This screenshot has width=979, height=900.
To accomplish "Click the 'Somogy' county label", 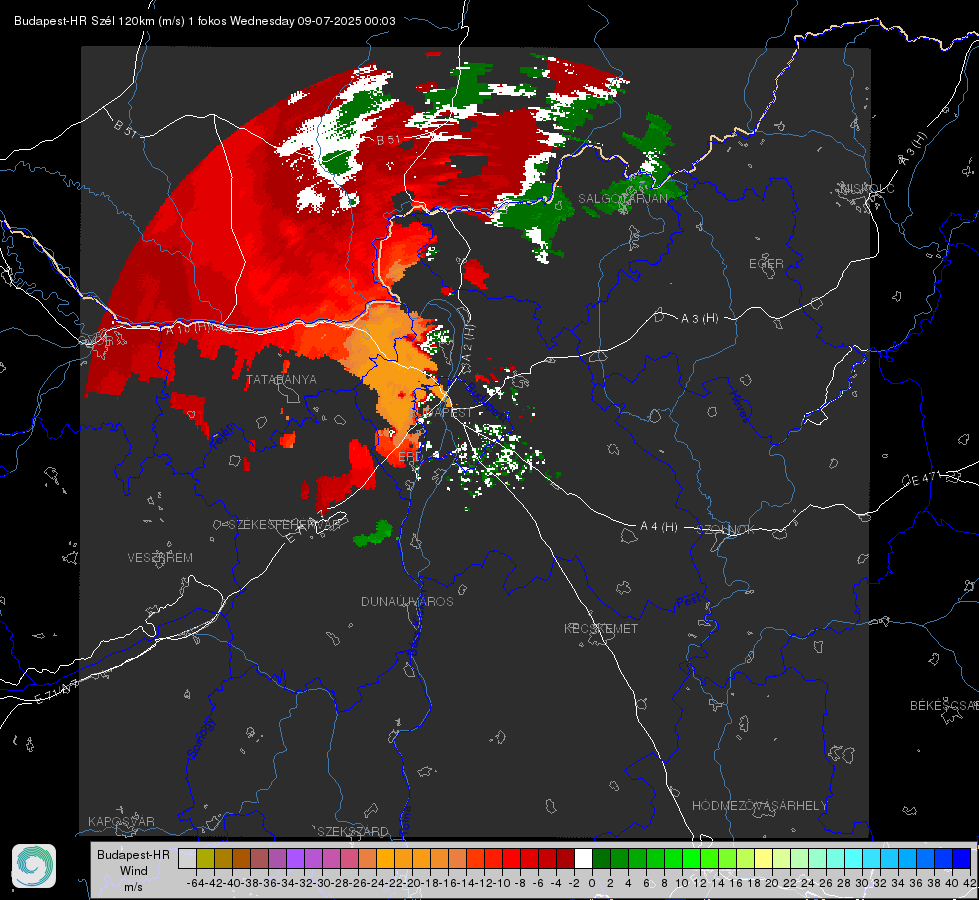I will coord(200,738).
